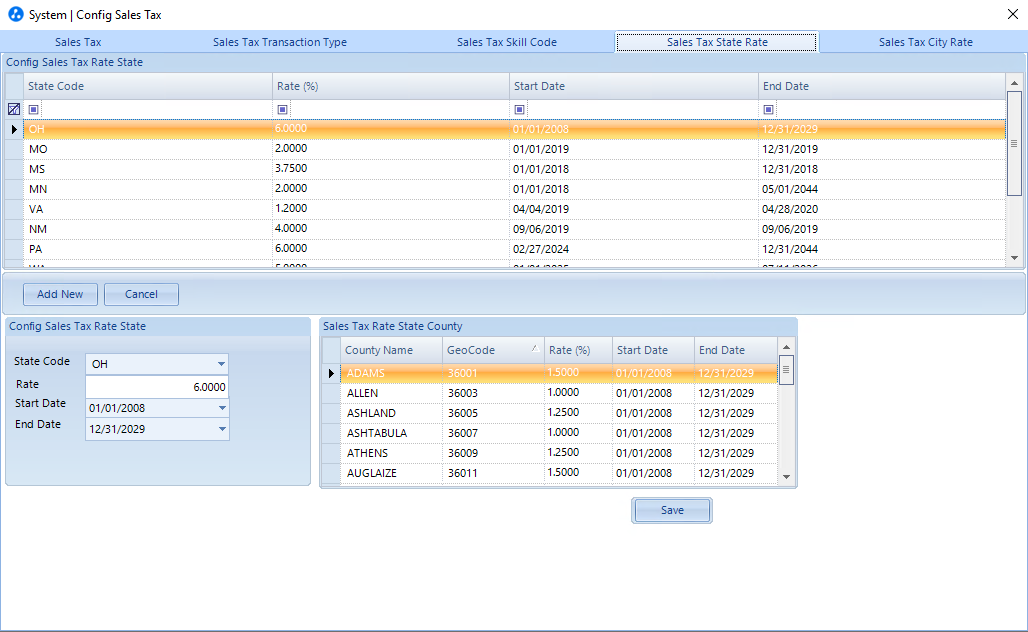
Task: Click row header beside MO row
Action: [14, 149]
